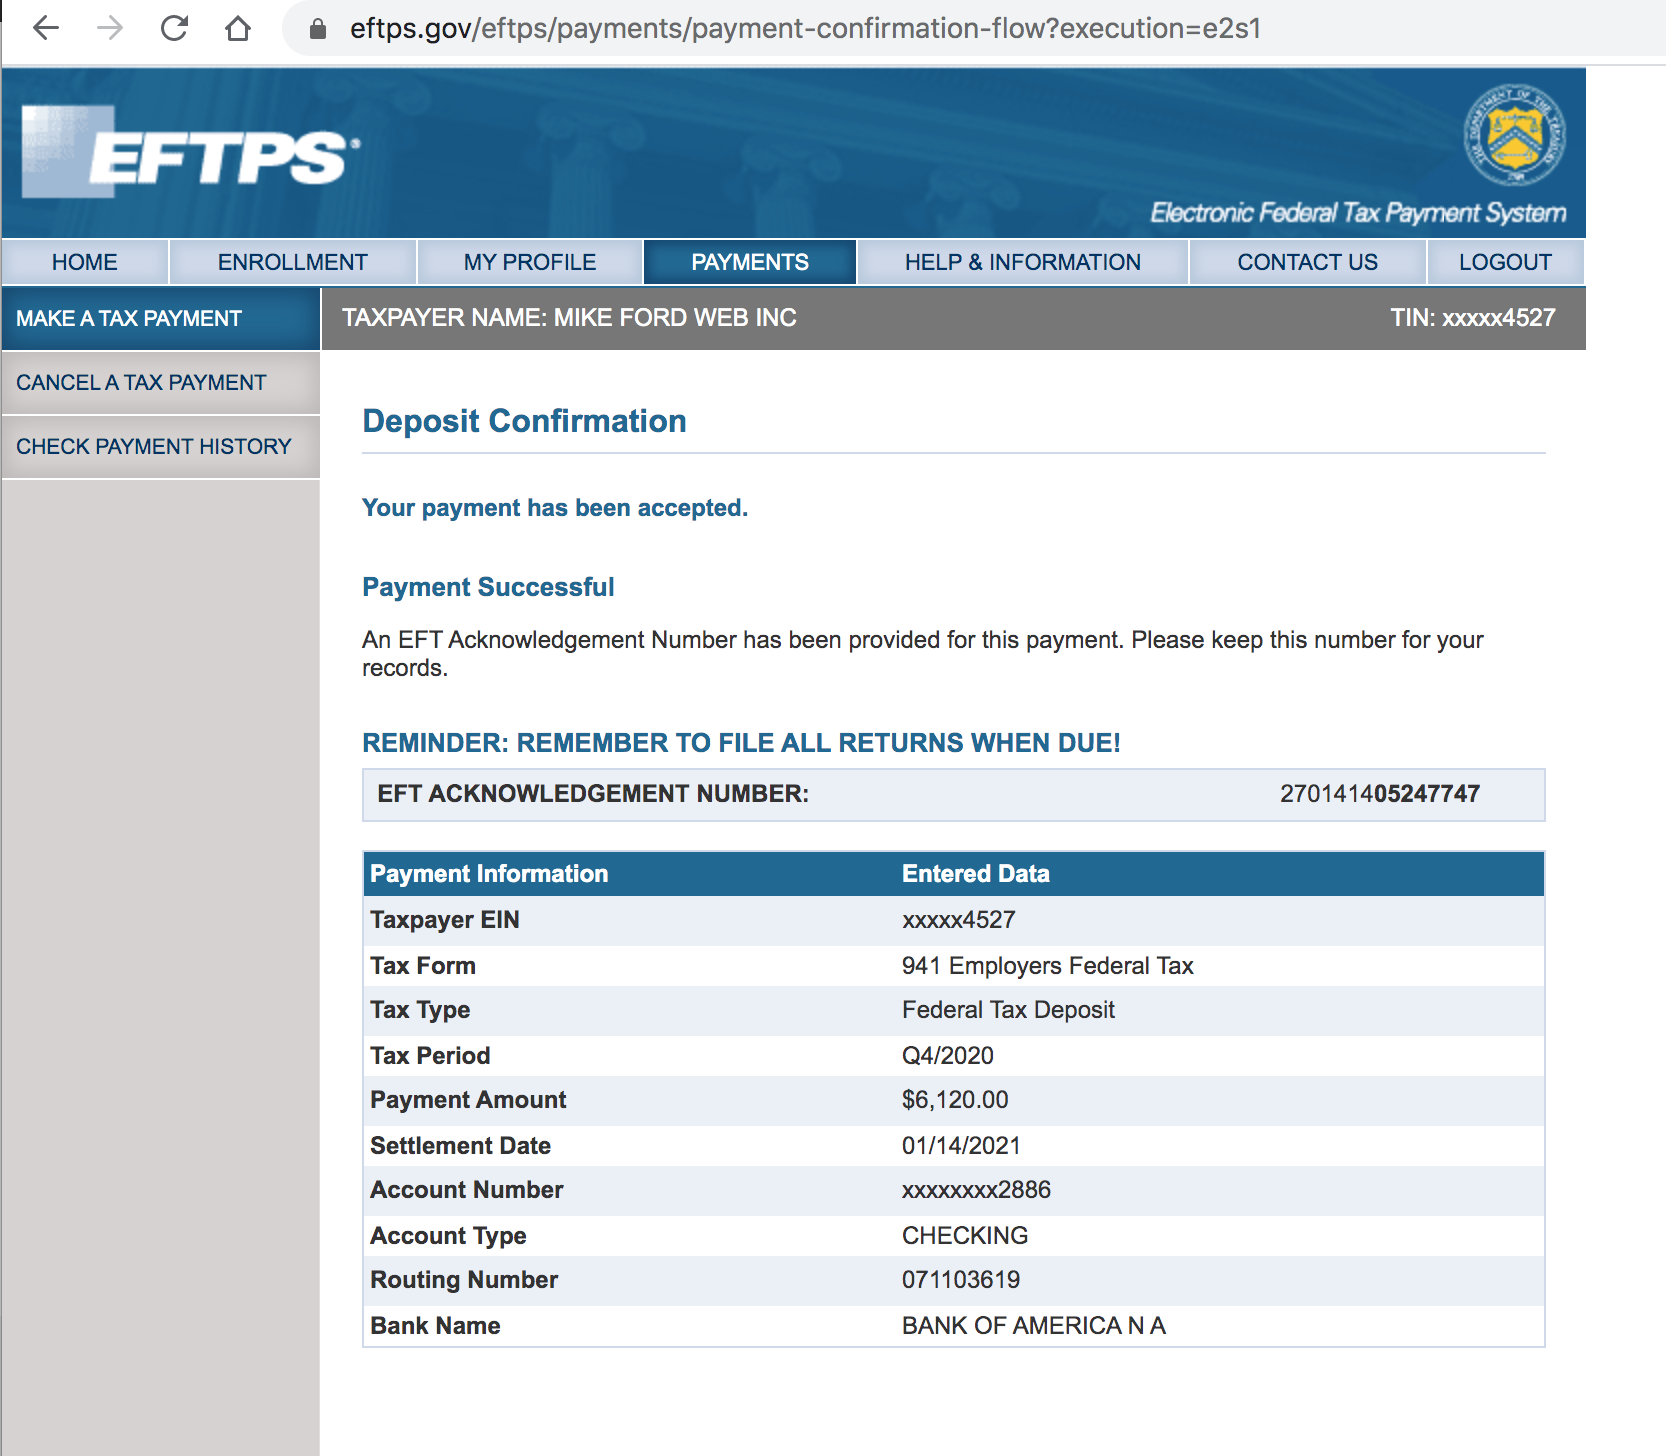
Task: Go to the CONTACT US tab
Action: pos(1307,262)
